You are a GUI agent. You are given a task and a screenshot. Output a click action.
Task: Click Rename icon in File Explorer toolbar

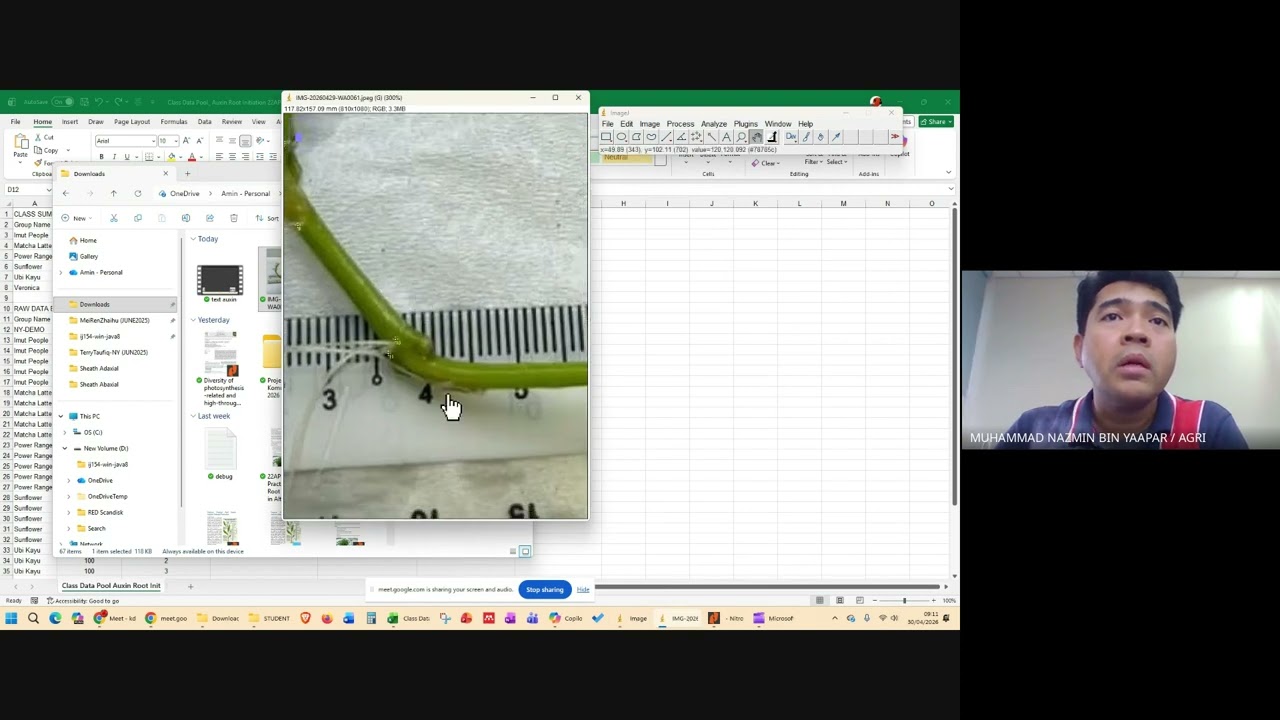[x=186, y=218]
